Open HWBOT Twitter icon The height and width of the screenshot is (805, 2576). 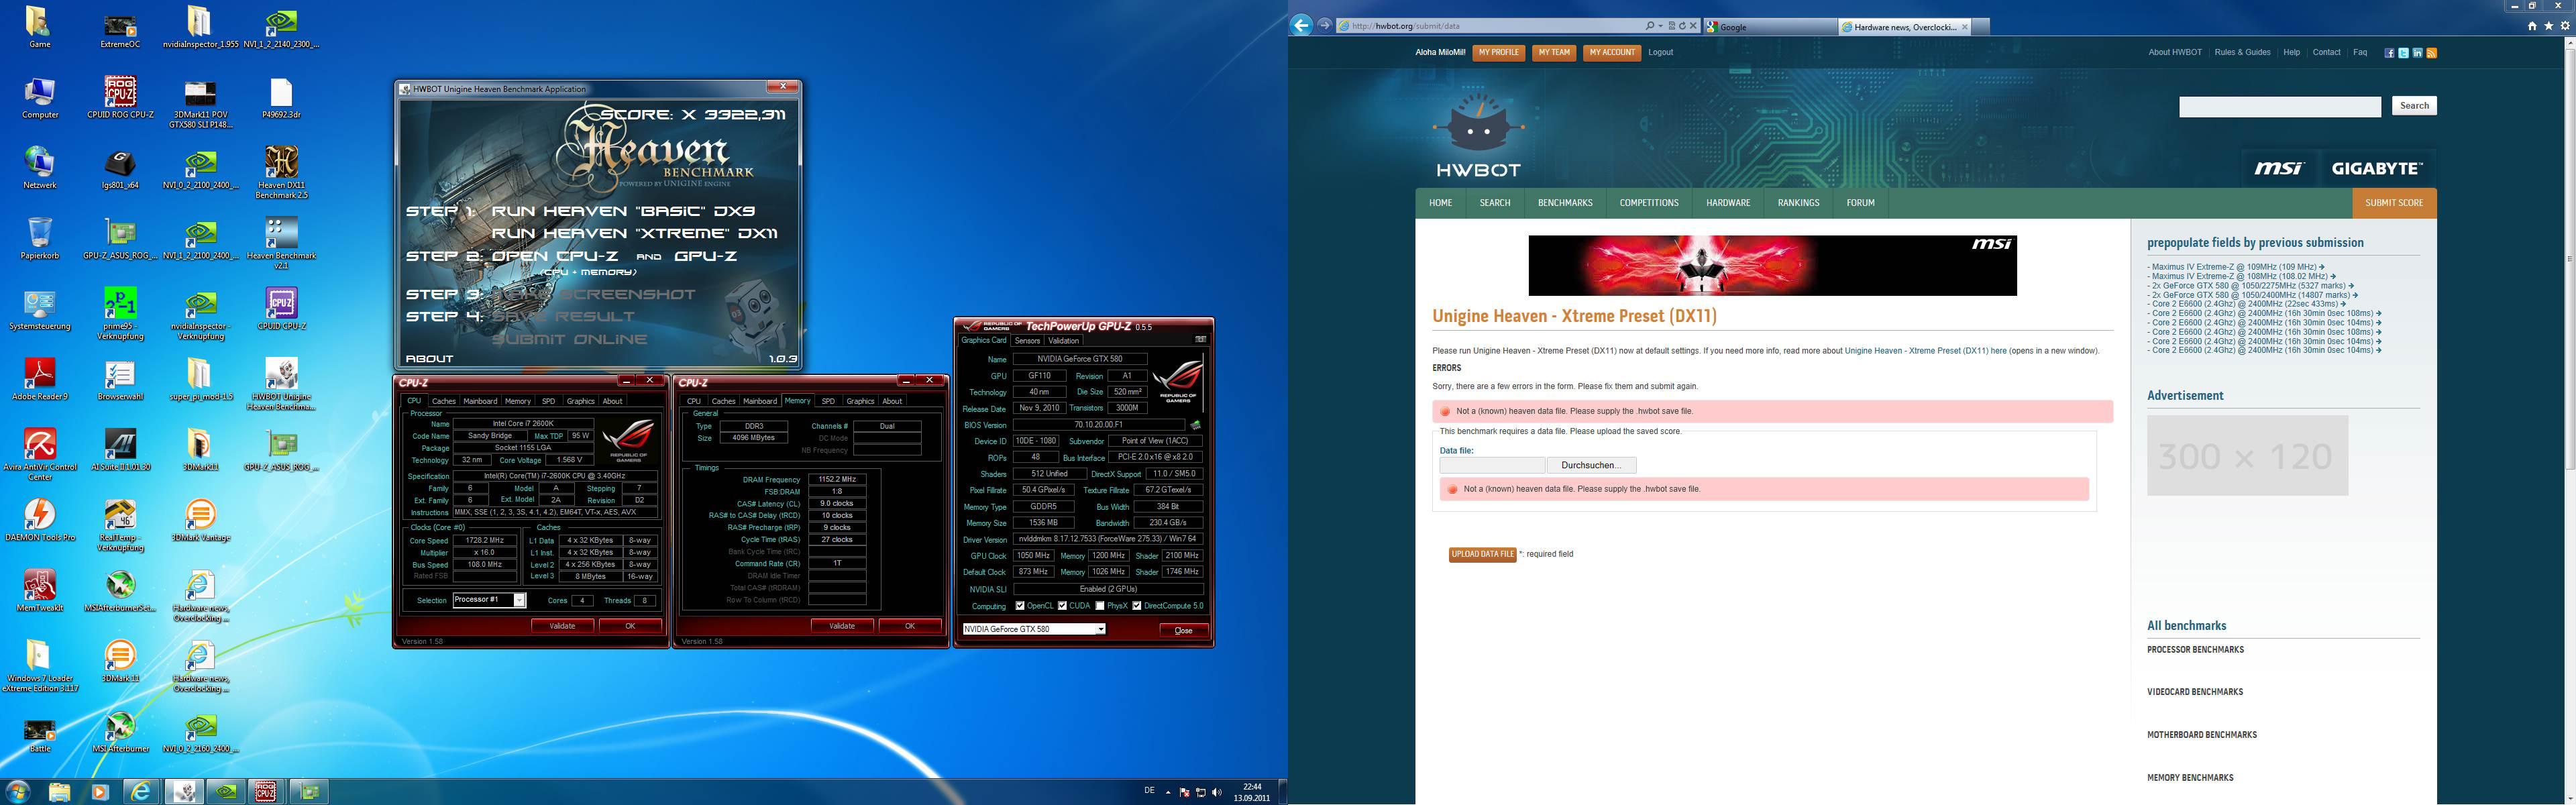coord(2403,53)
